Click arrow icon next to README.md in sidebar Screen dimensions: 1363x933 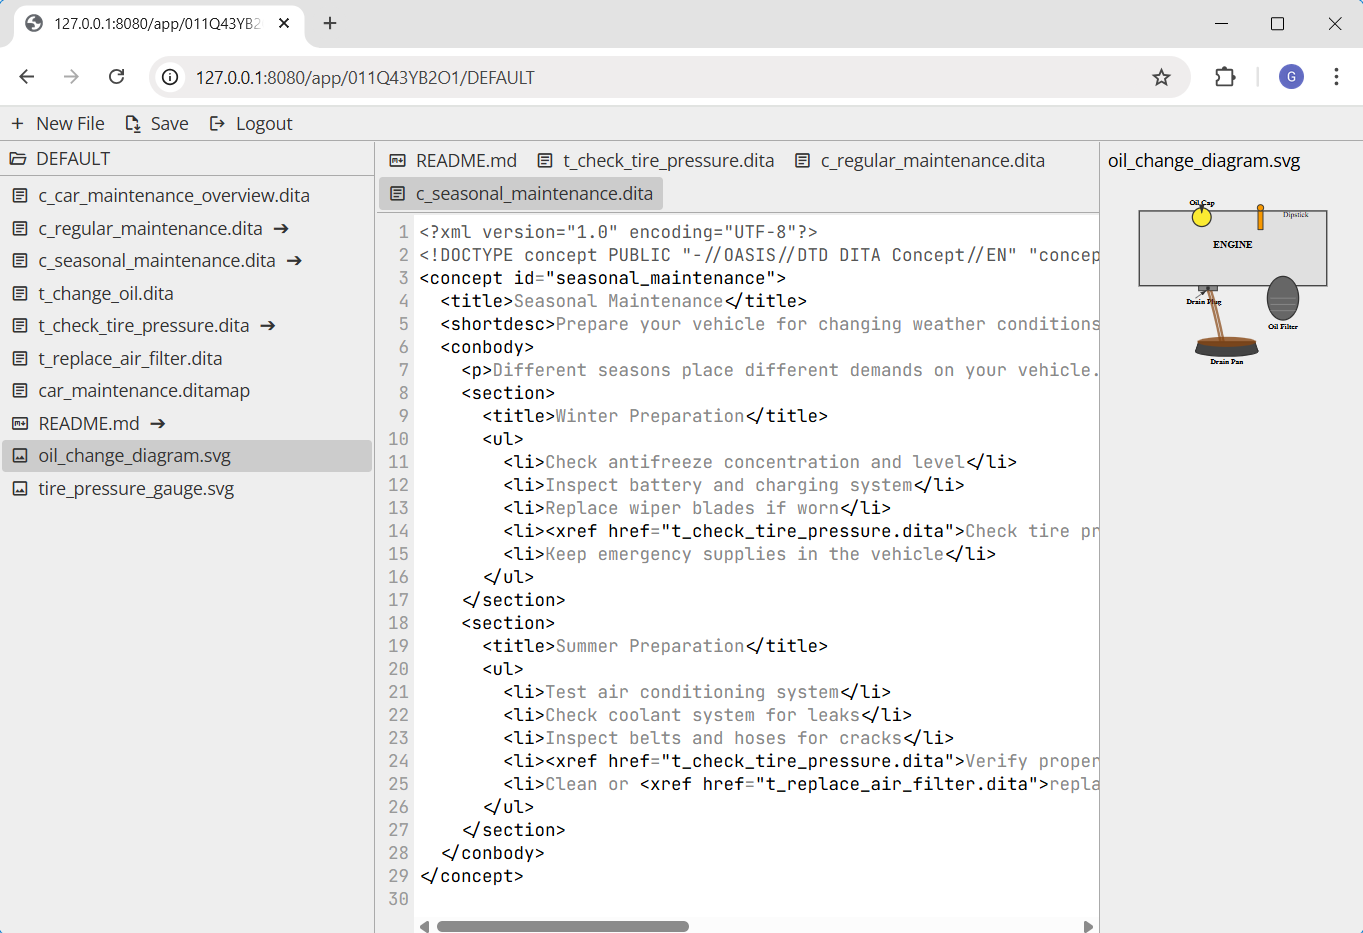[x=158, y=424]
